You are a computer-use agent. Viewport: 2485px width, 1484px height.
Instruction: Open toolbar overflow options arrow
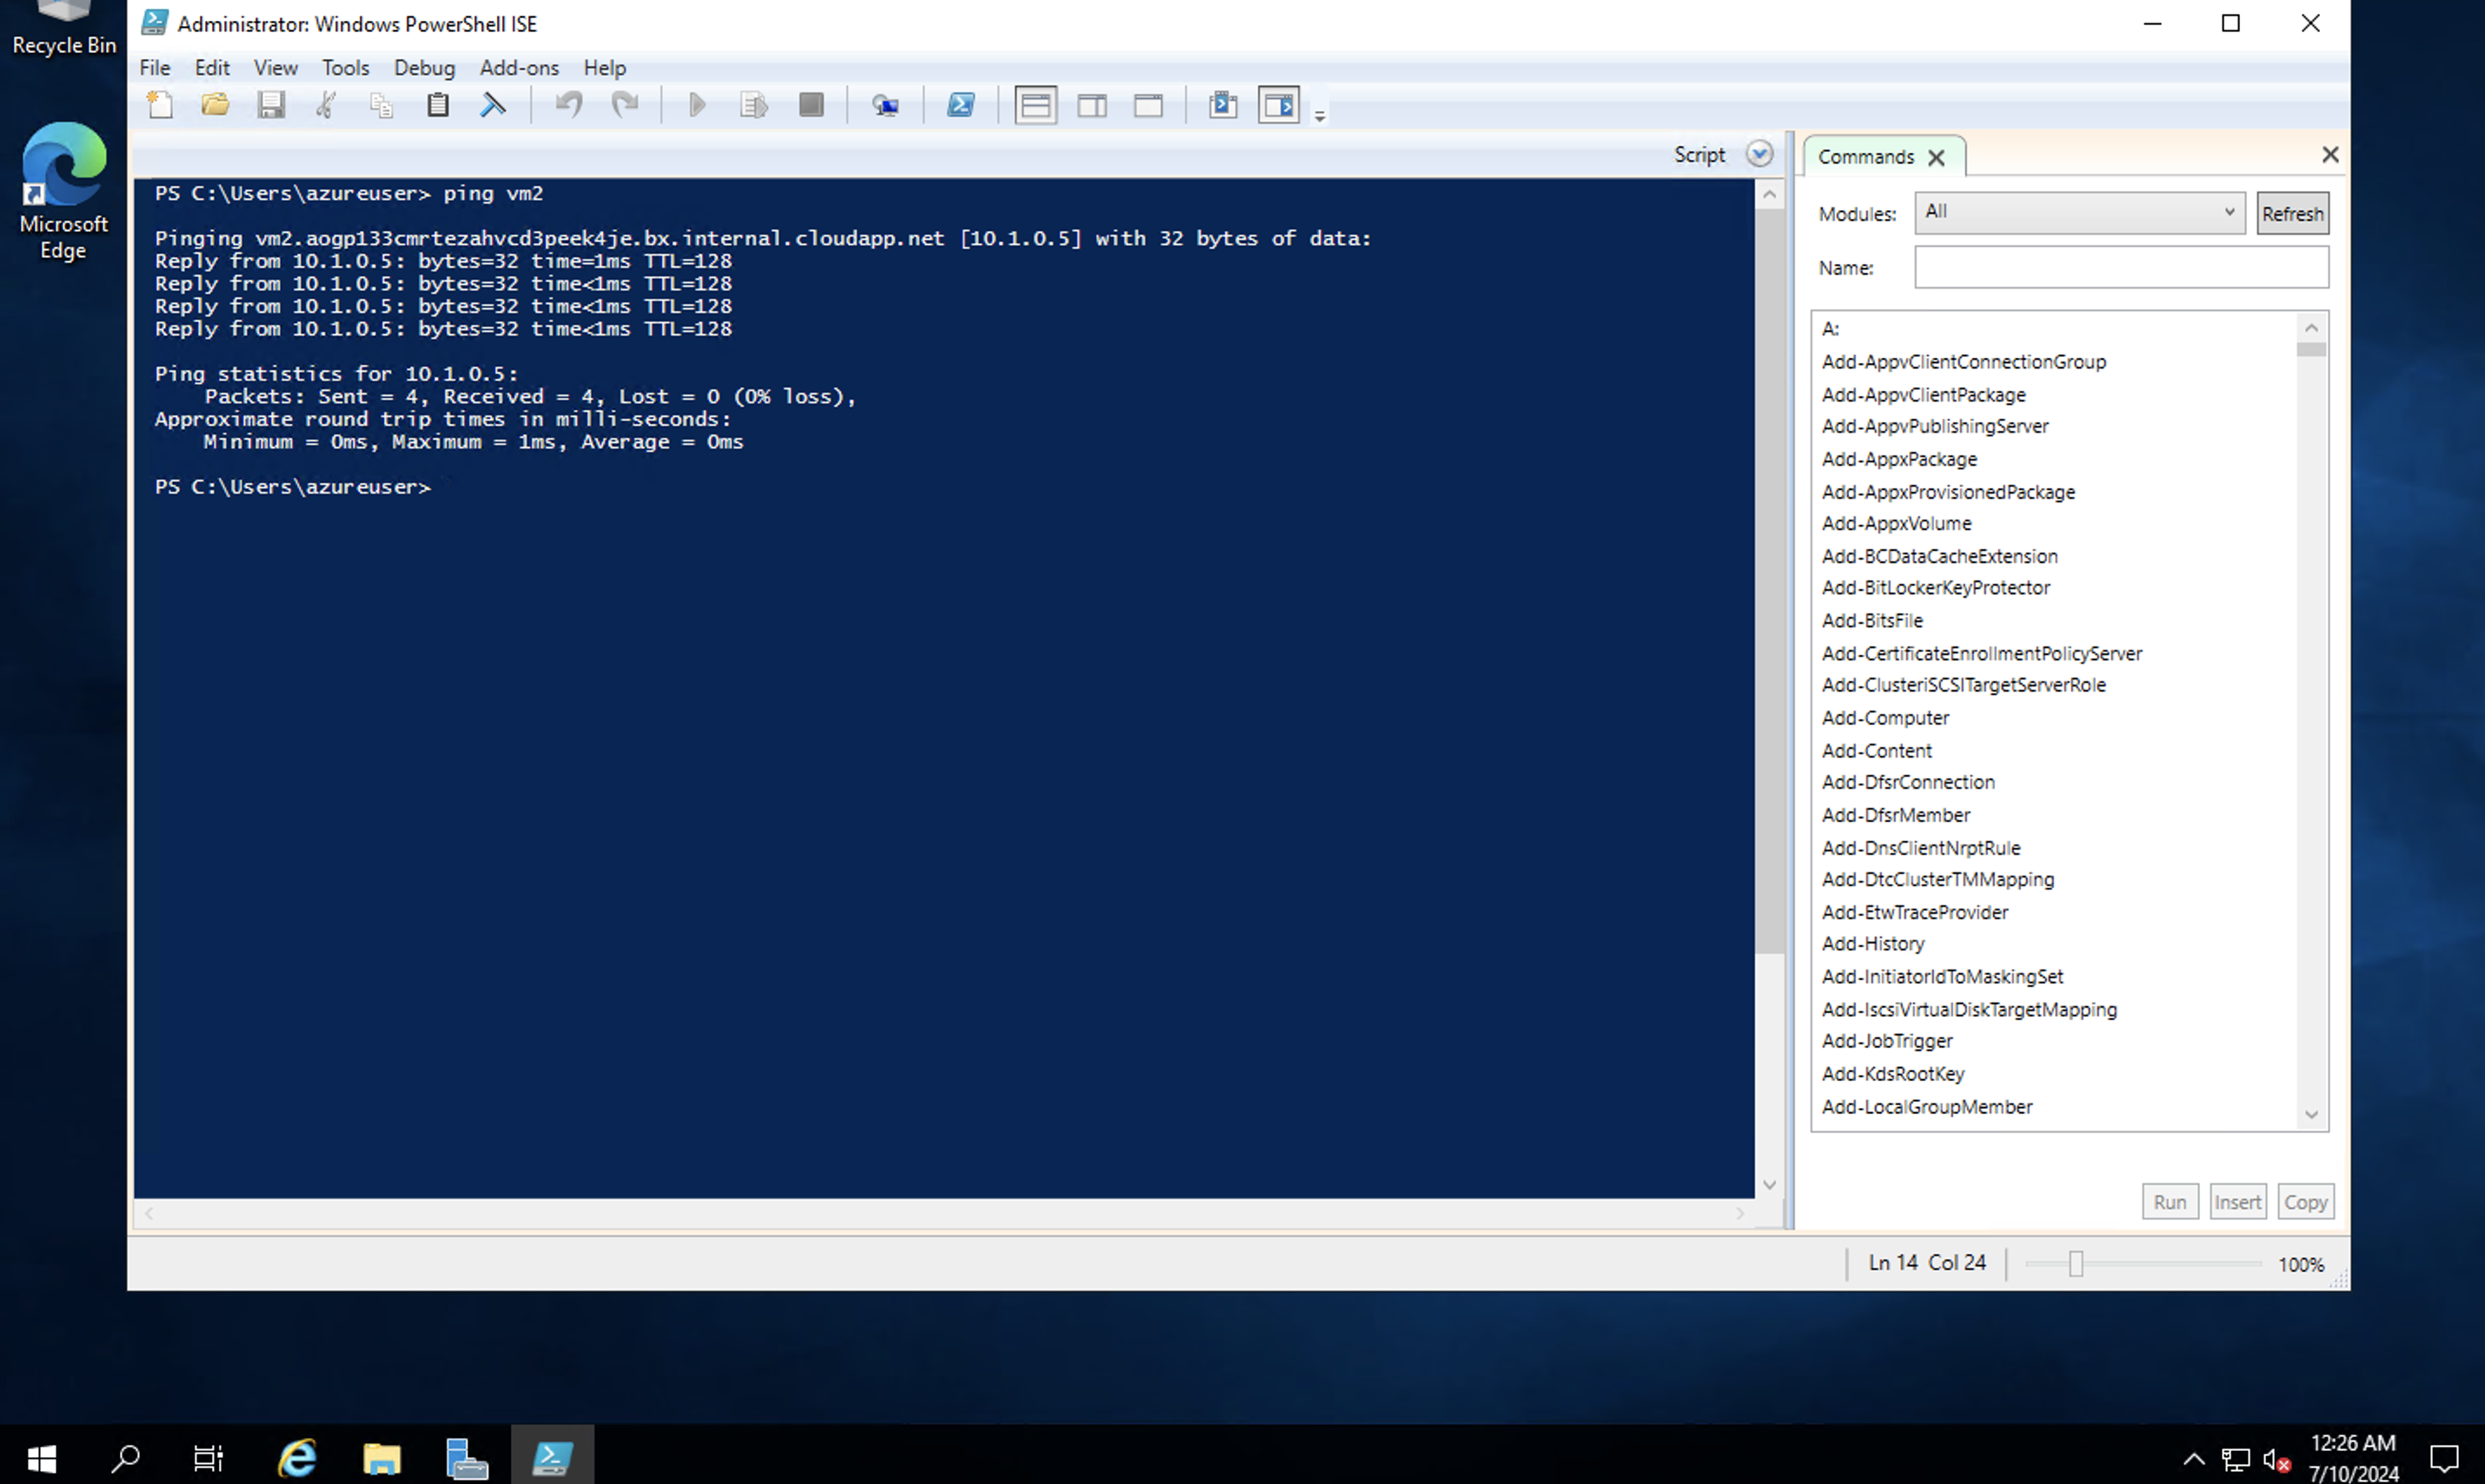point(1320,116)
